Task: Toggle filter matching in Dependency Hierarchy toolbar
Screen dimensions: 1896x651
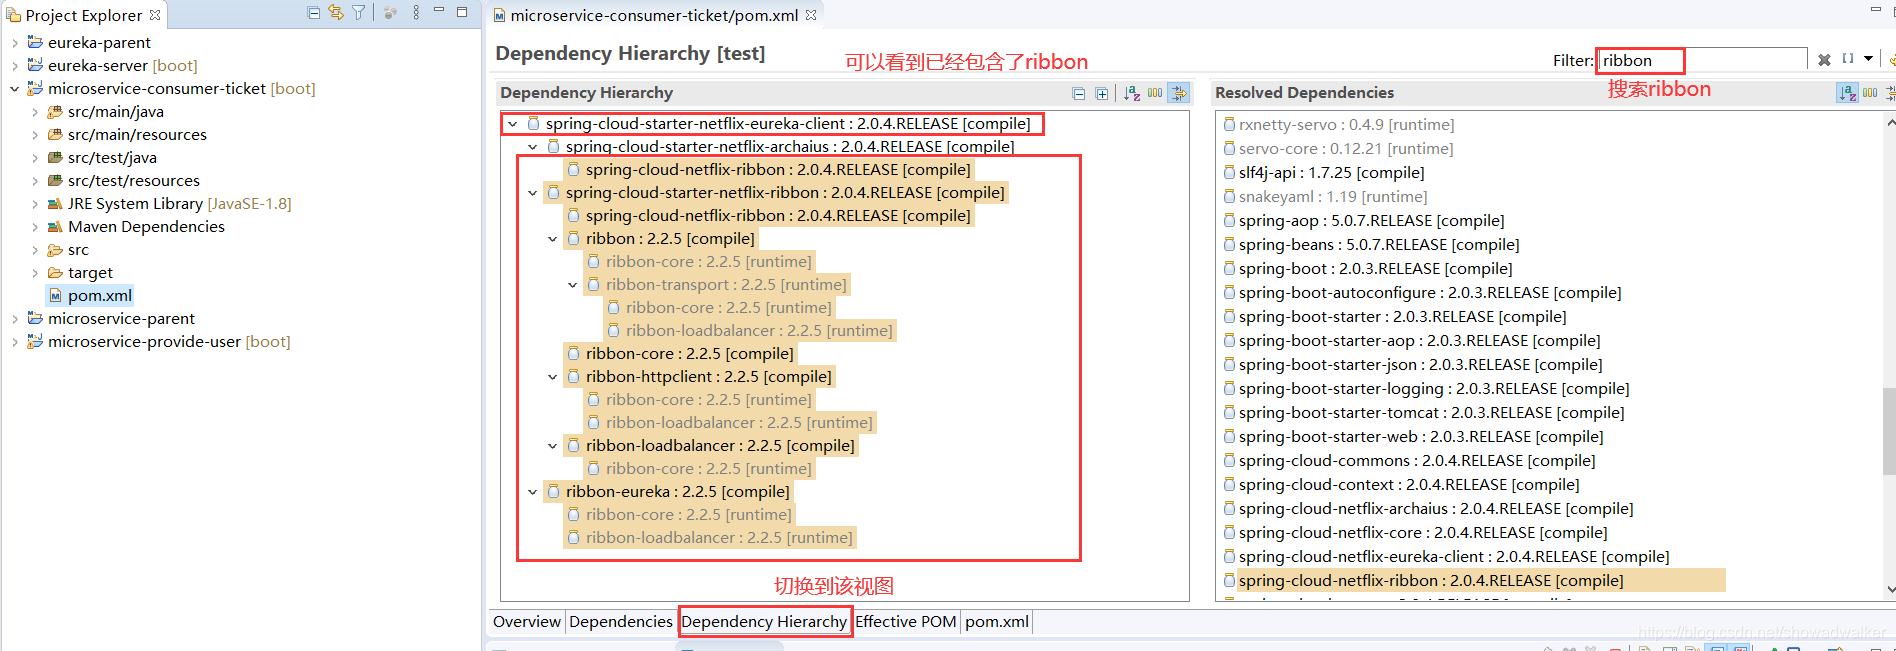Action: click(x=1180, y=93)
